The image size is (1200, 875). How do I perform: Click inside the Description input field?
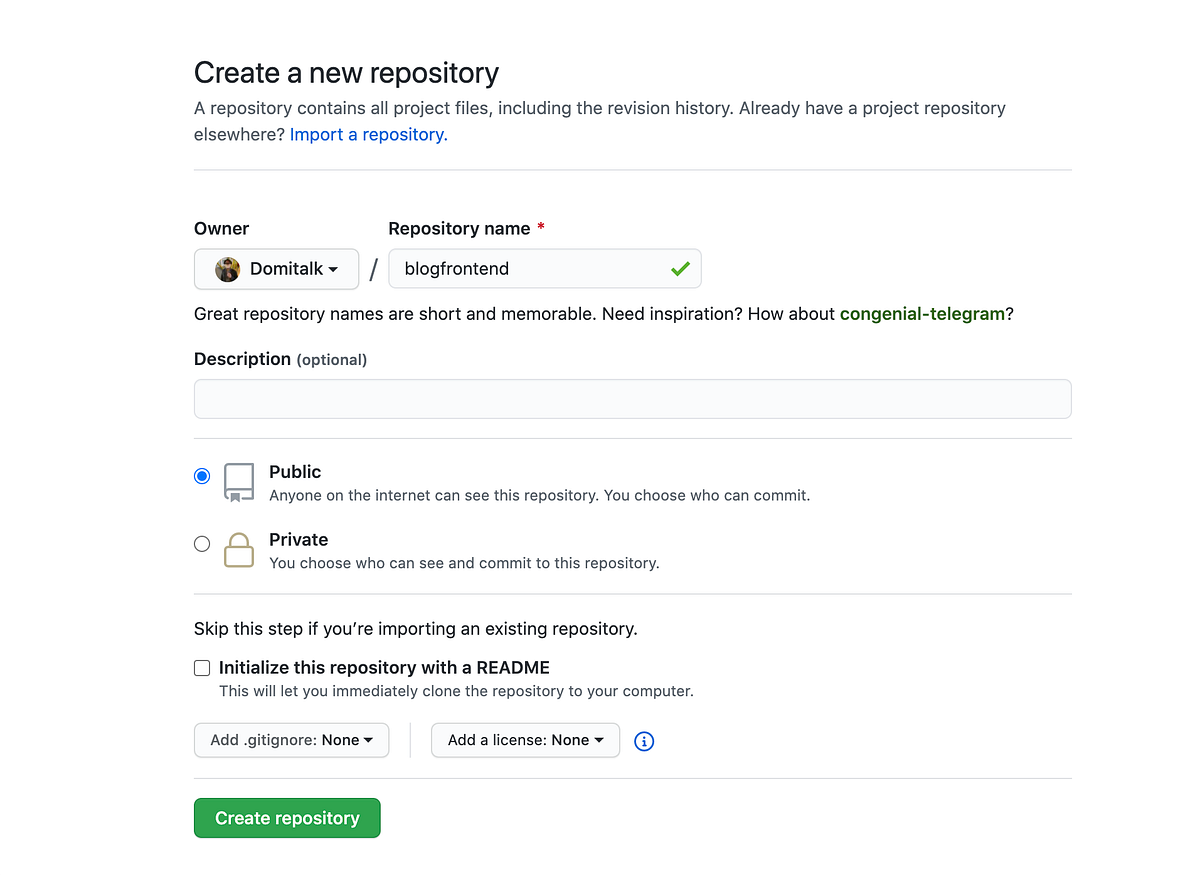(x=632, y=398)
